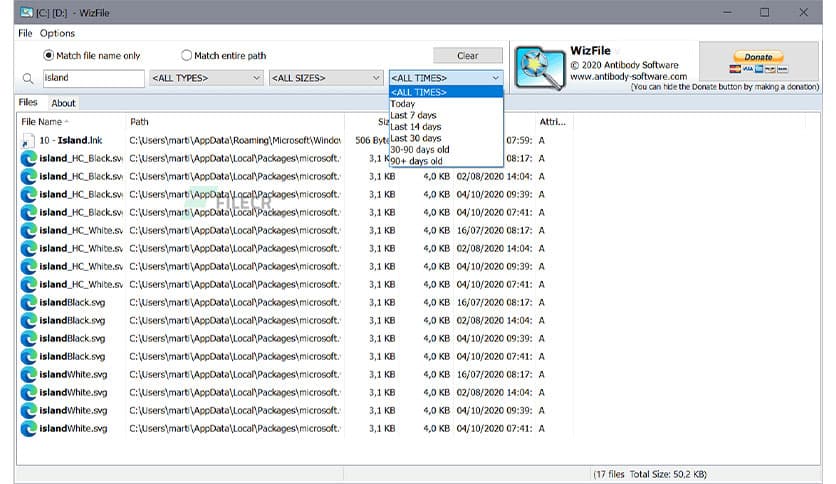836x484 pixels.
Task: Sort by the Attri... column header
Action: click(x=553, y=122)
